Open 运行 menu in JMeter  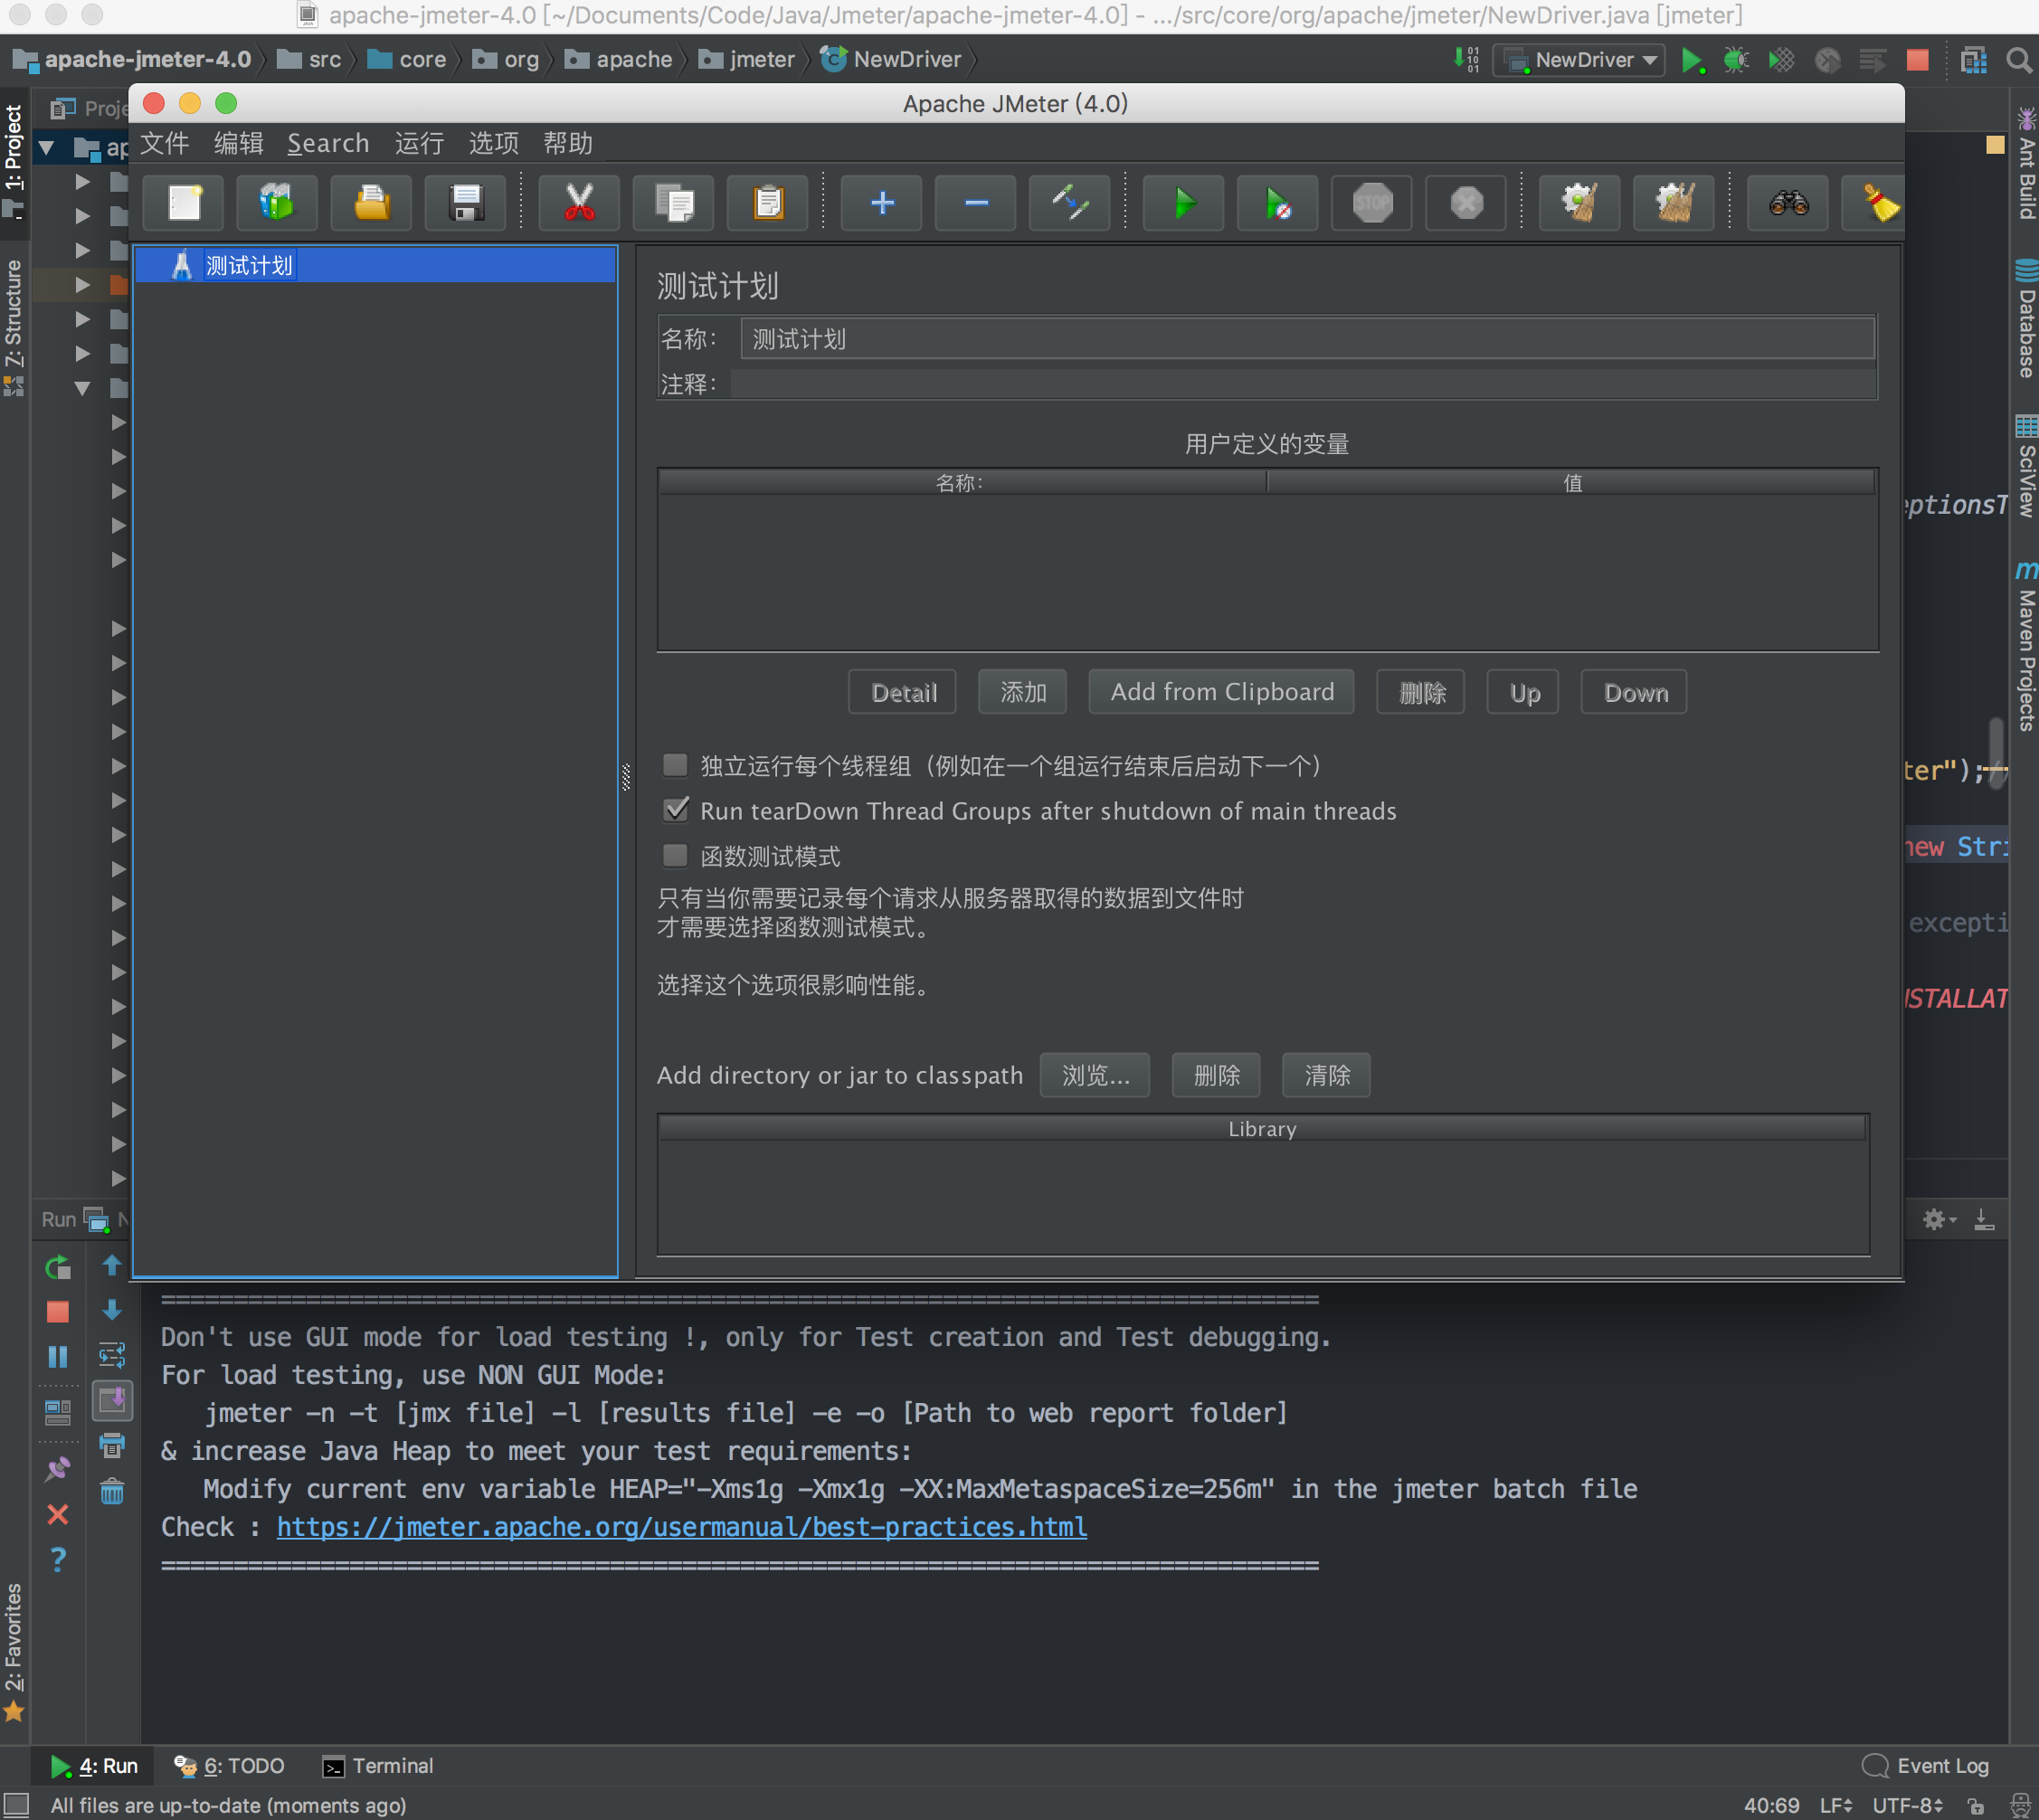[x=419, y=143]
